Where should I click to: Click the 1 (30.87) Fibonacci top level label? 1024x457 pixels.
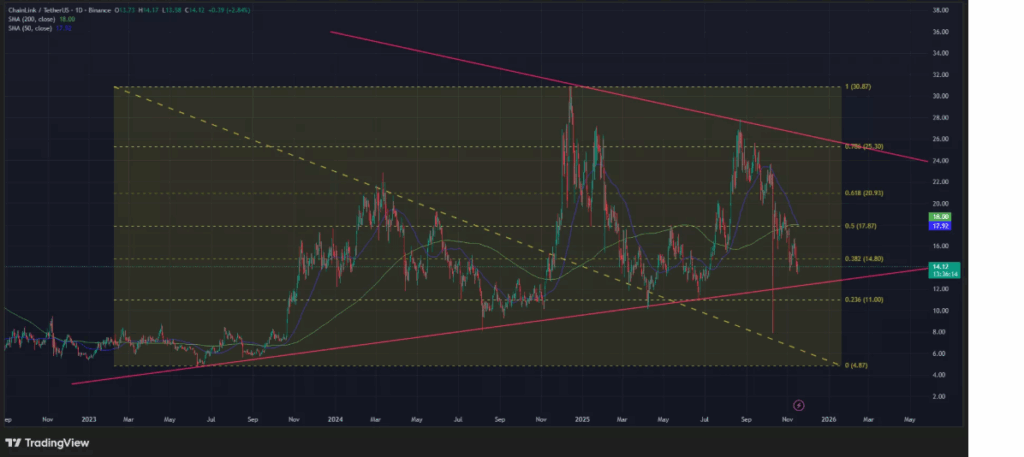coord(861,87)
